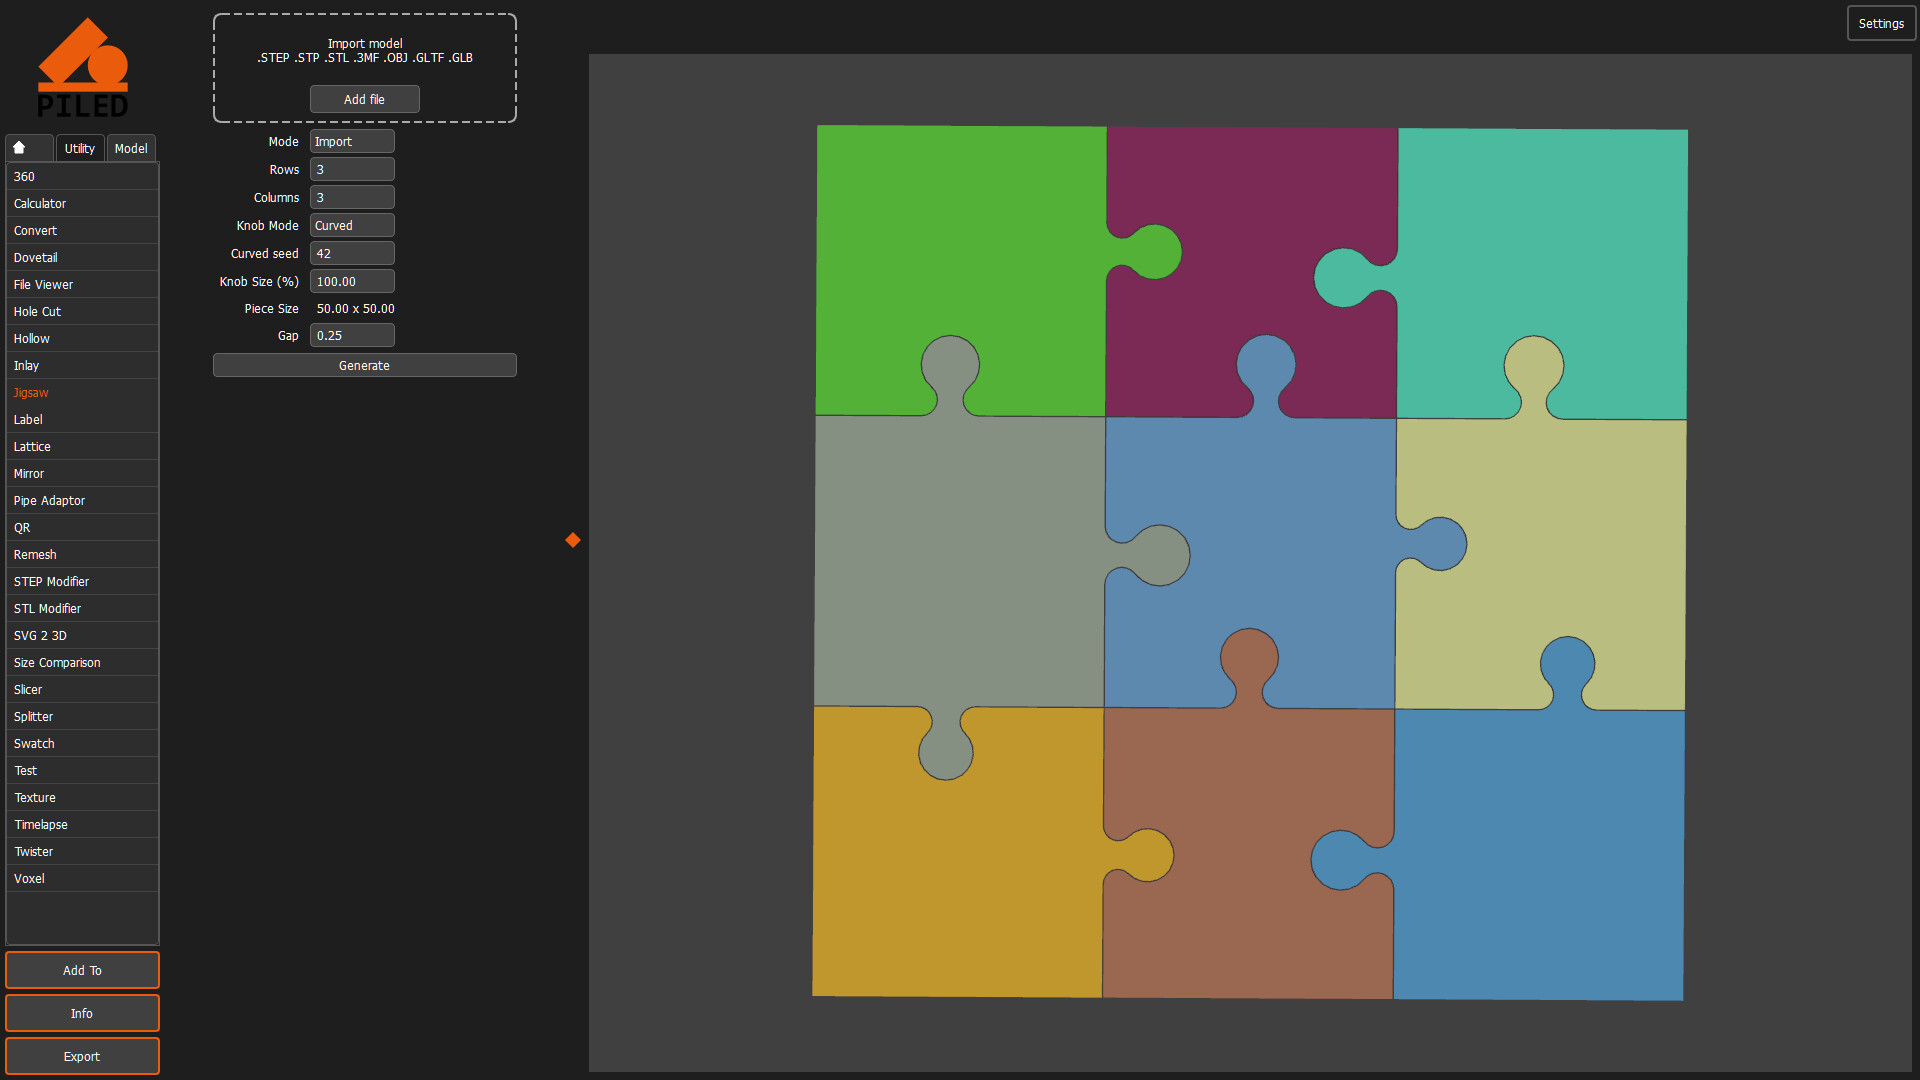
Task: Click the PILED logo
Action: point(83,68)
